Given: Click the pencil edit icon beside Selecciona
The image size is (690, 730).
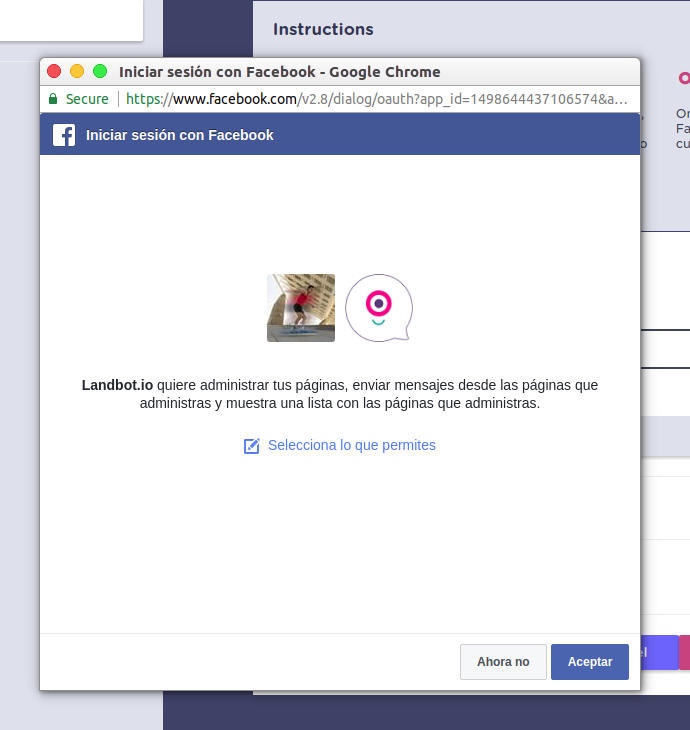Looking at the screenshot, I should 252,446.
